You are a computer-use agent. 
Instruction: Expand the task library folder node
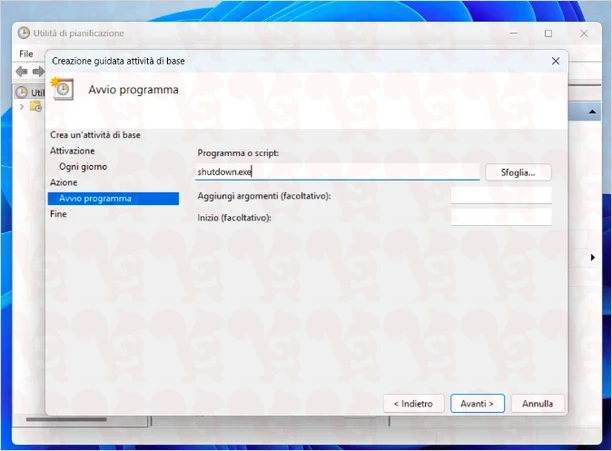tap(22, 107)
